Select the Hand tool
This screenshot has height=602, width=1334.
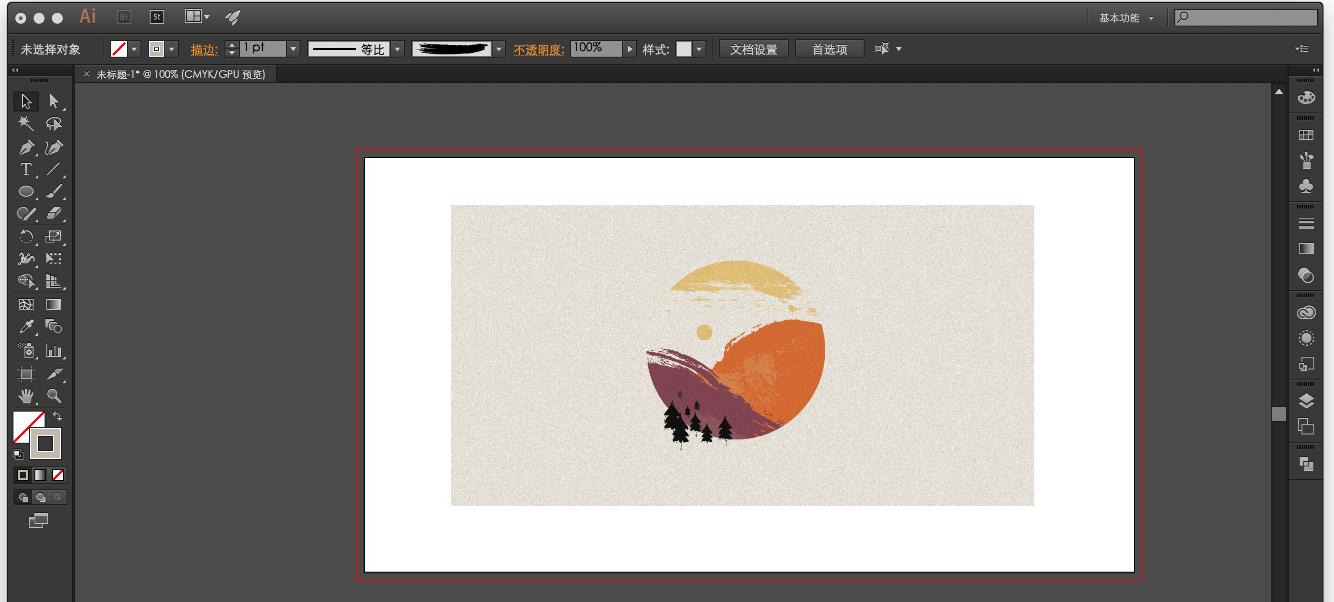point(25,395)
